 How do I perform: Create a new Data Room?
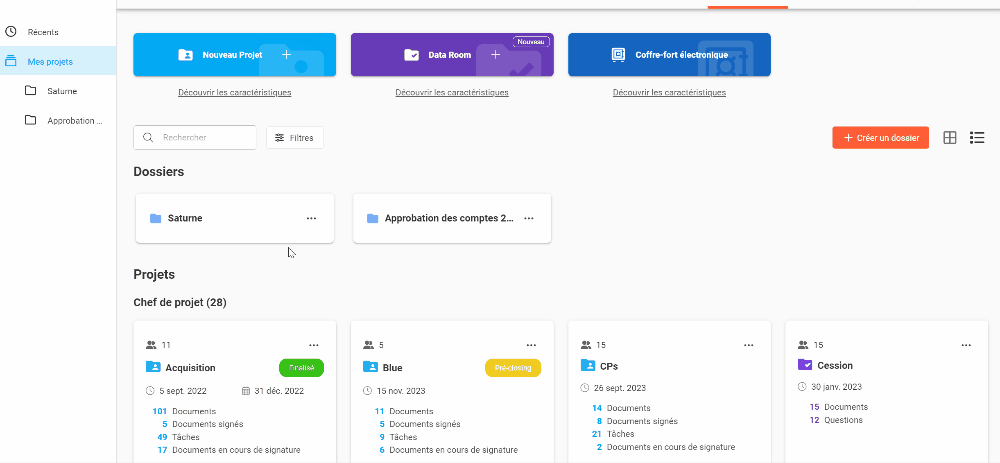452,55
